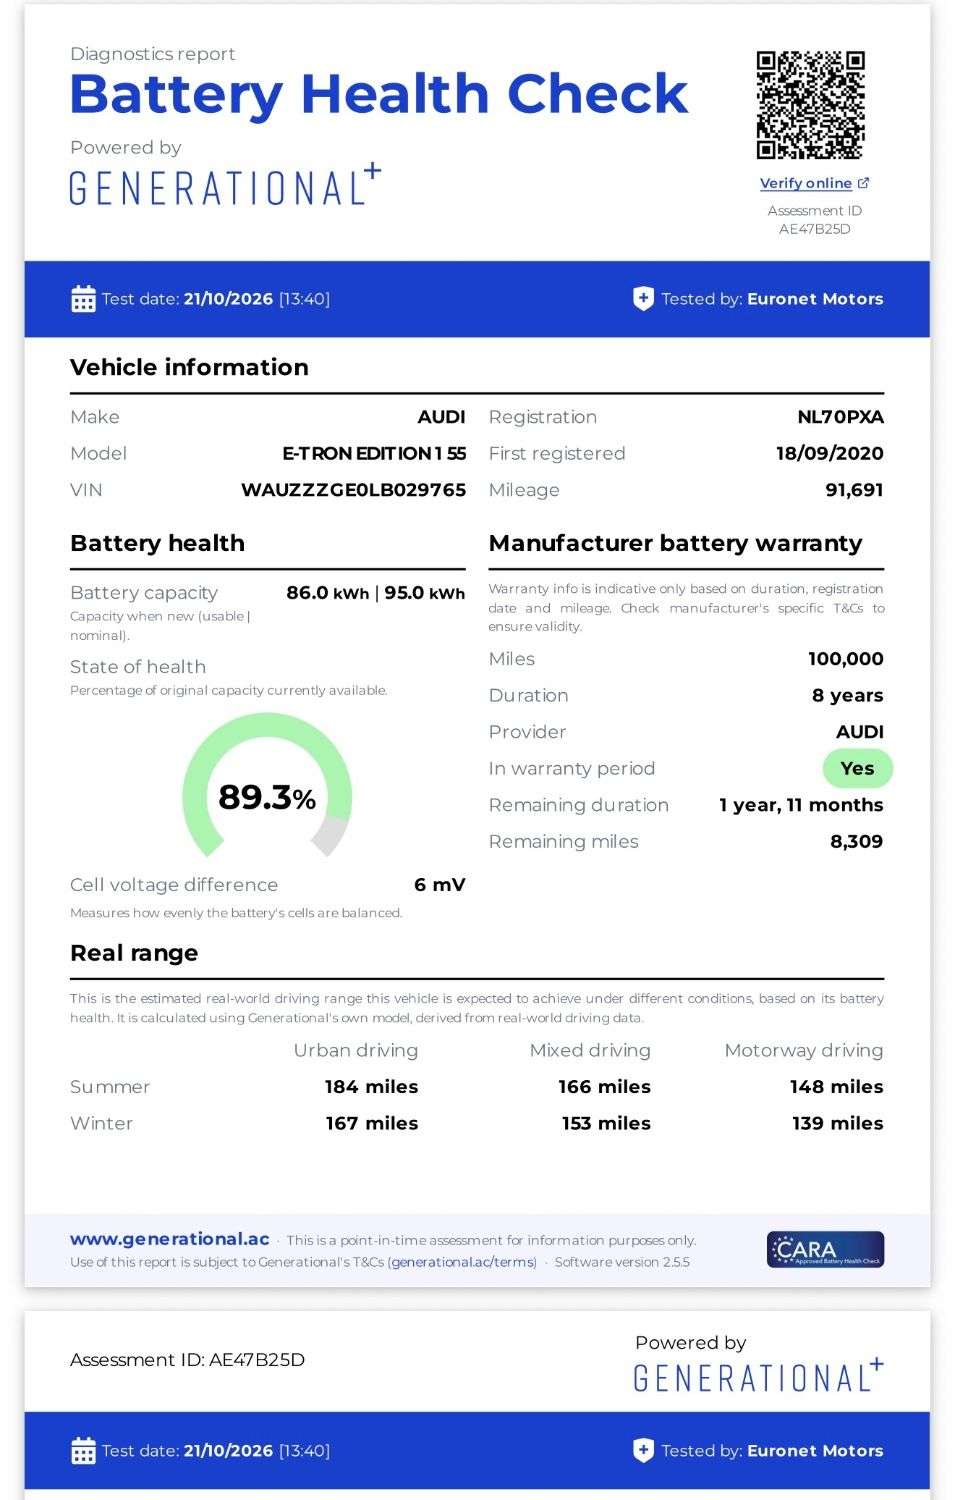This screenshot has height=1500, width=955.
Task: Click the winter motorway range 139 miles
Action: click(x=838, y=1123)
